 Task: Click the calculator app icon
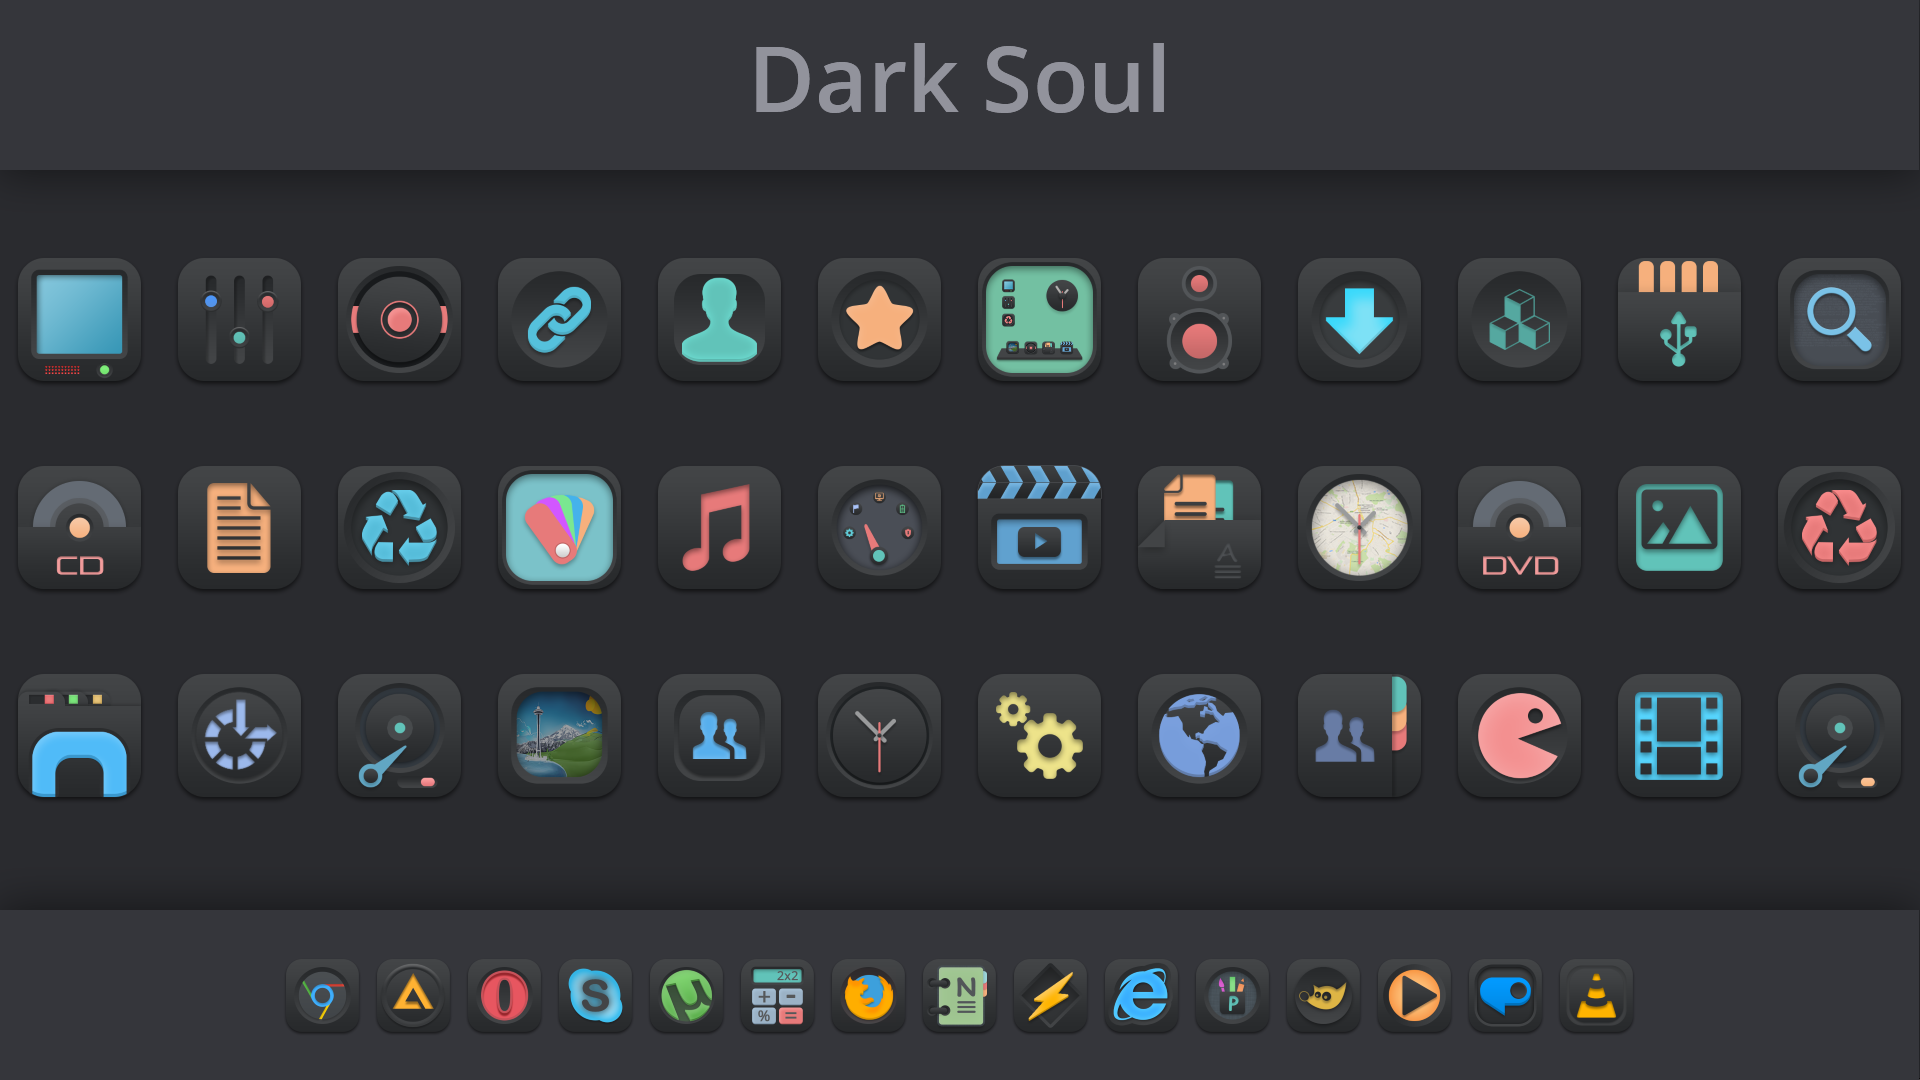pyautogui.click(x=777, y=996)
